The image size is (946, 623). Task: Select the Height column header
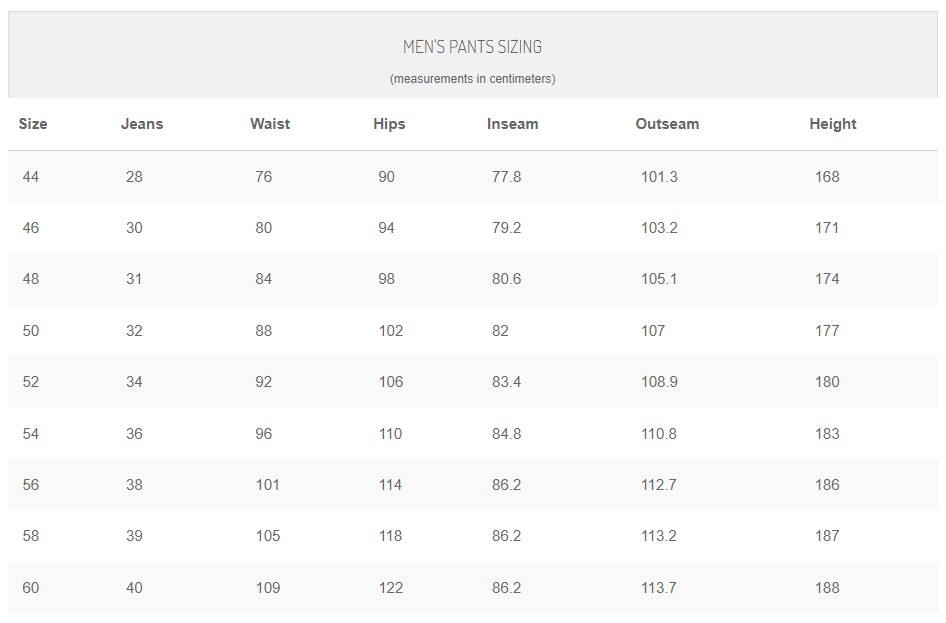click(x=833, y=124)
